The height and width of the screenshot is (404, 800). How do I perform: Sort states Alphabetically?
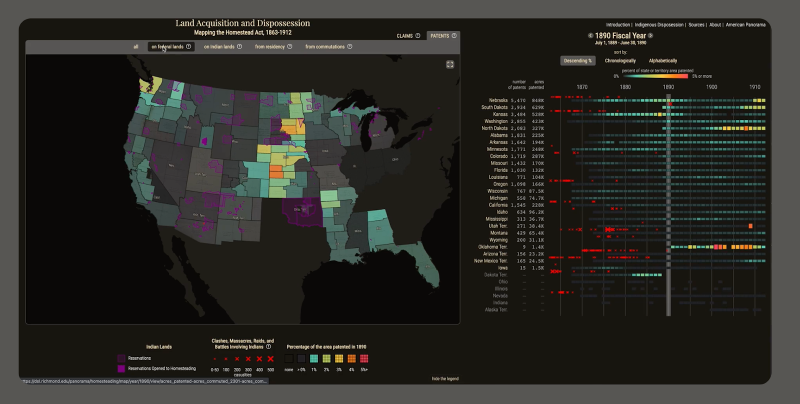click(x=663, y=61)
